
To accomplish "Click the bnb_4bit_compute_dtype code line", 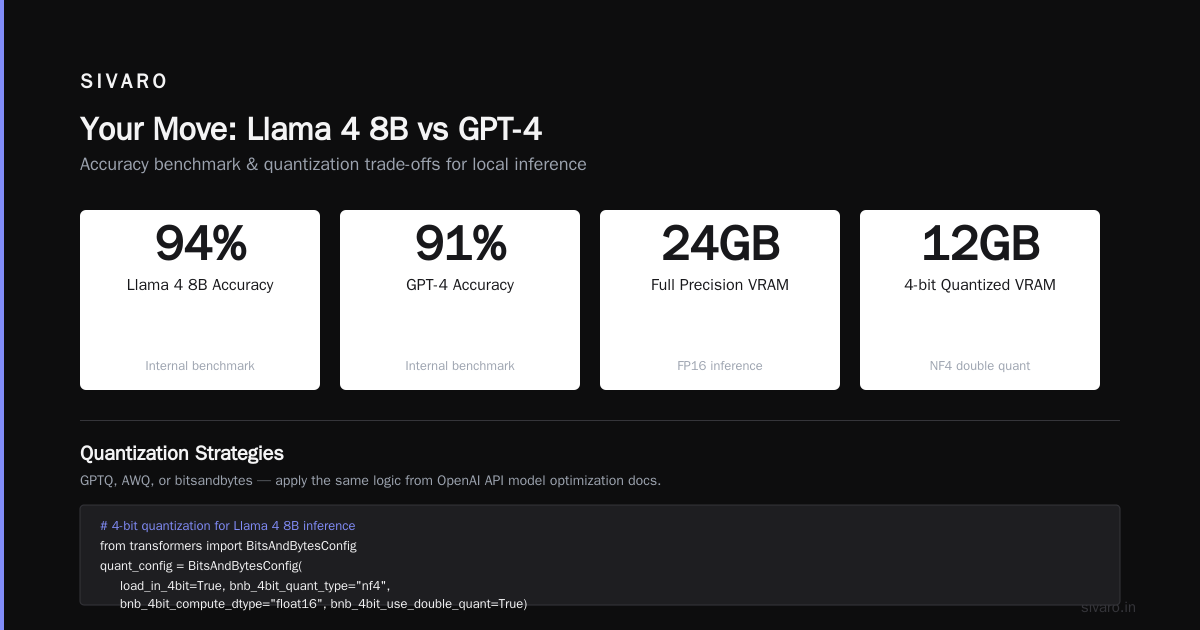I will [x=323, y=604].
